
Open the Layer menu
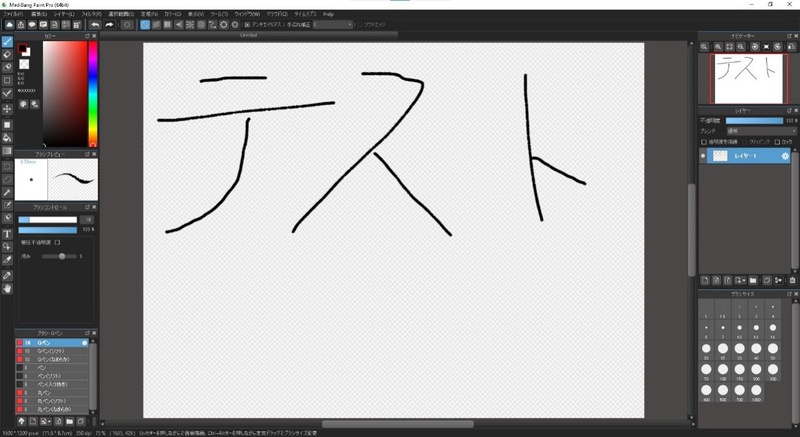(x=64, y=14)
